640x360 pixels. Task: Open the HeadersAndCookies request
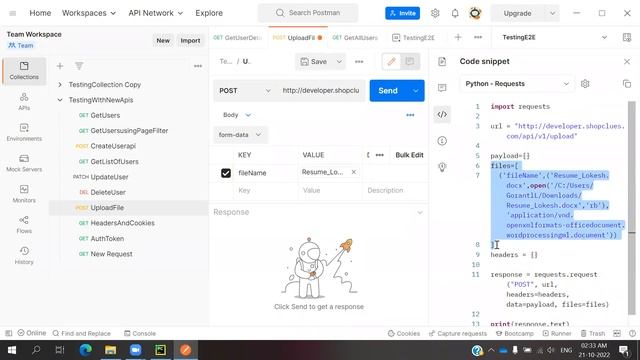pos(122,223)
